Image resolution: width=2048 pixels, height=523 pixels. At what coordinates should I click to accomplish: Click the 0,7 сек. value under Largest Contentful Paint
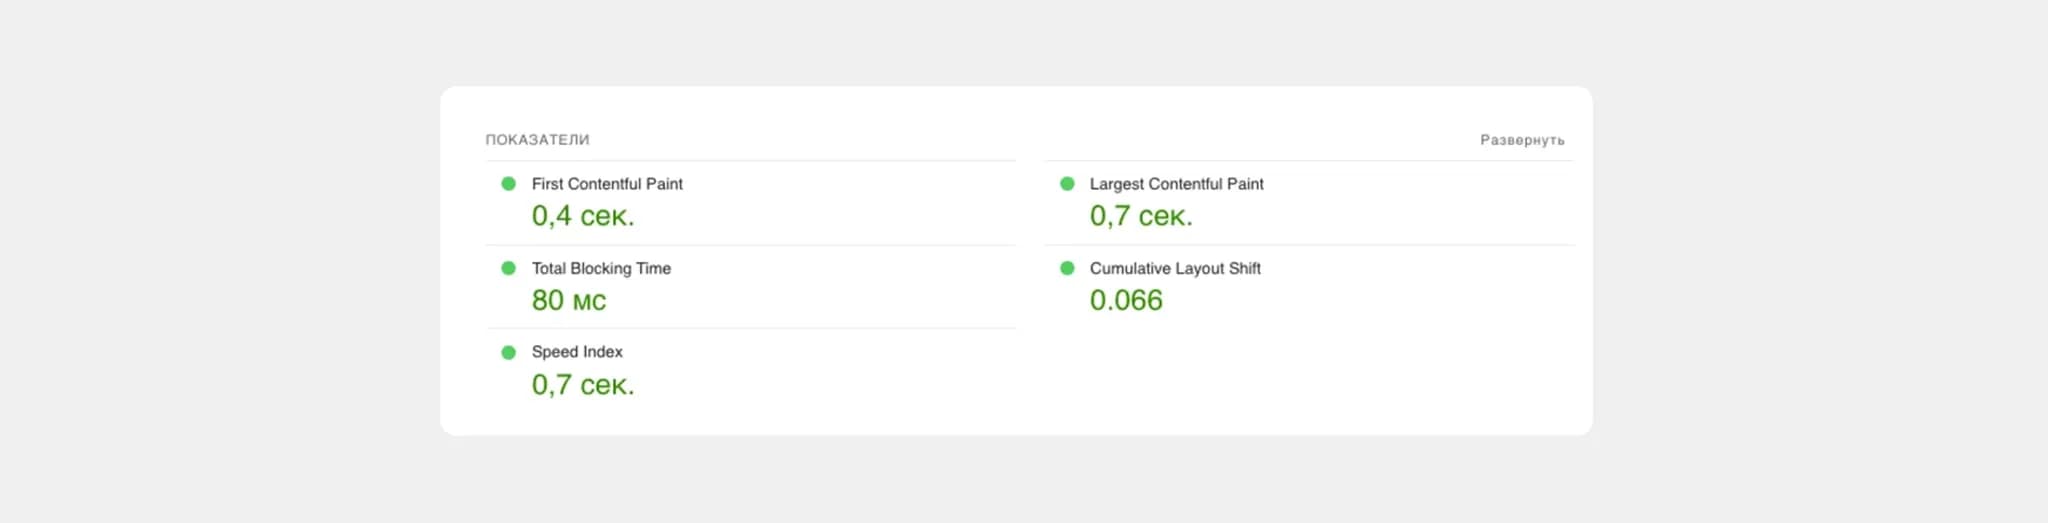point(1140,216)
